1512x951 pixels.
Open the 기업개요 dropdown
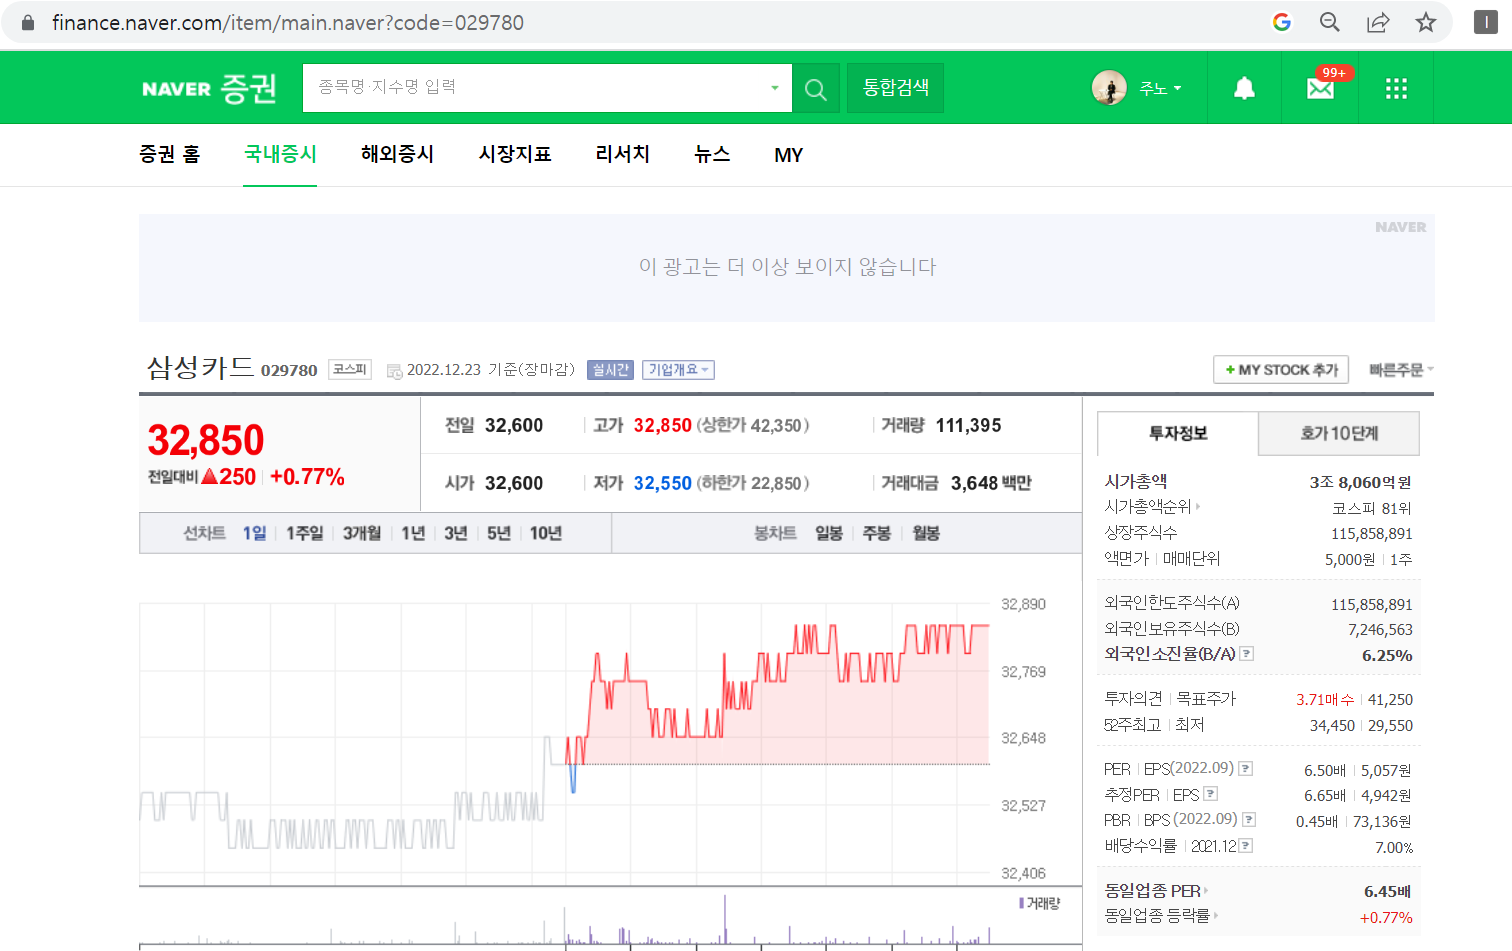[x=678, y=370]
